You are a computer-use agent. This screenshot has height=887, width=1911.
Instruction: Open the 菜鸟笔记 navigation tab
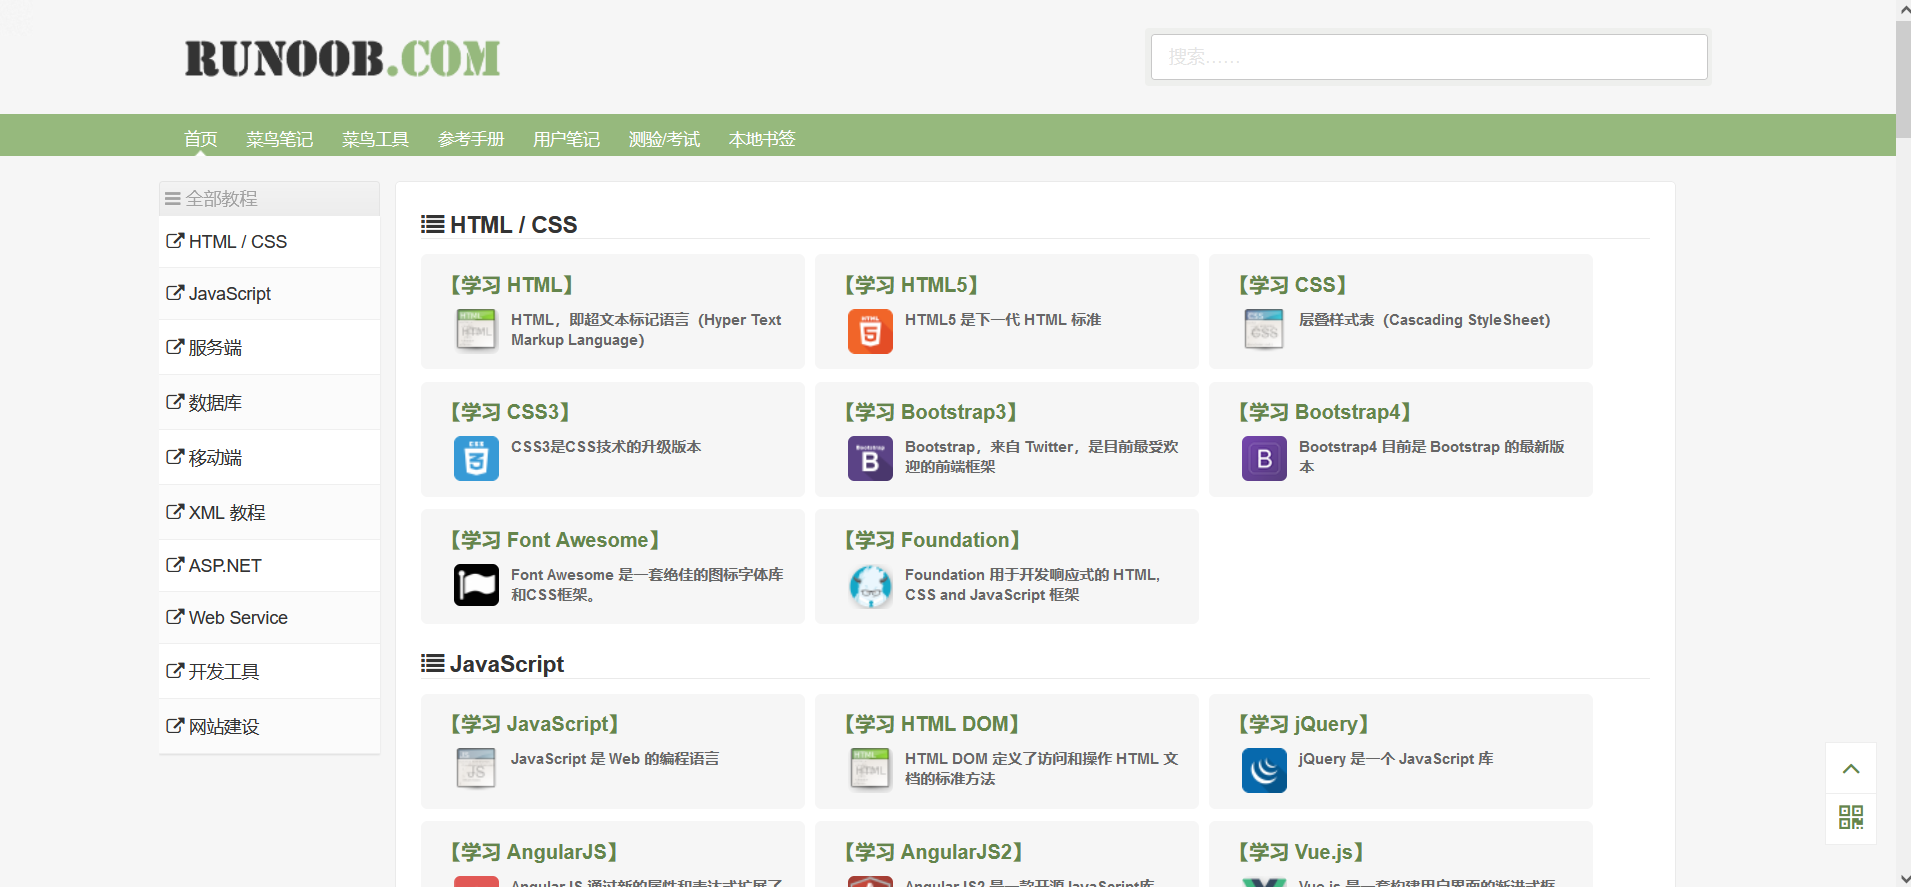280,139
